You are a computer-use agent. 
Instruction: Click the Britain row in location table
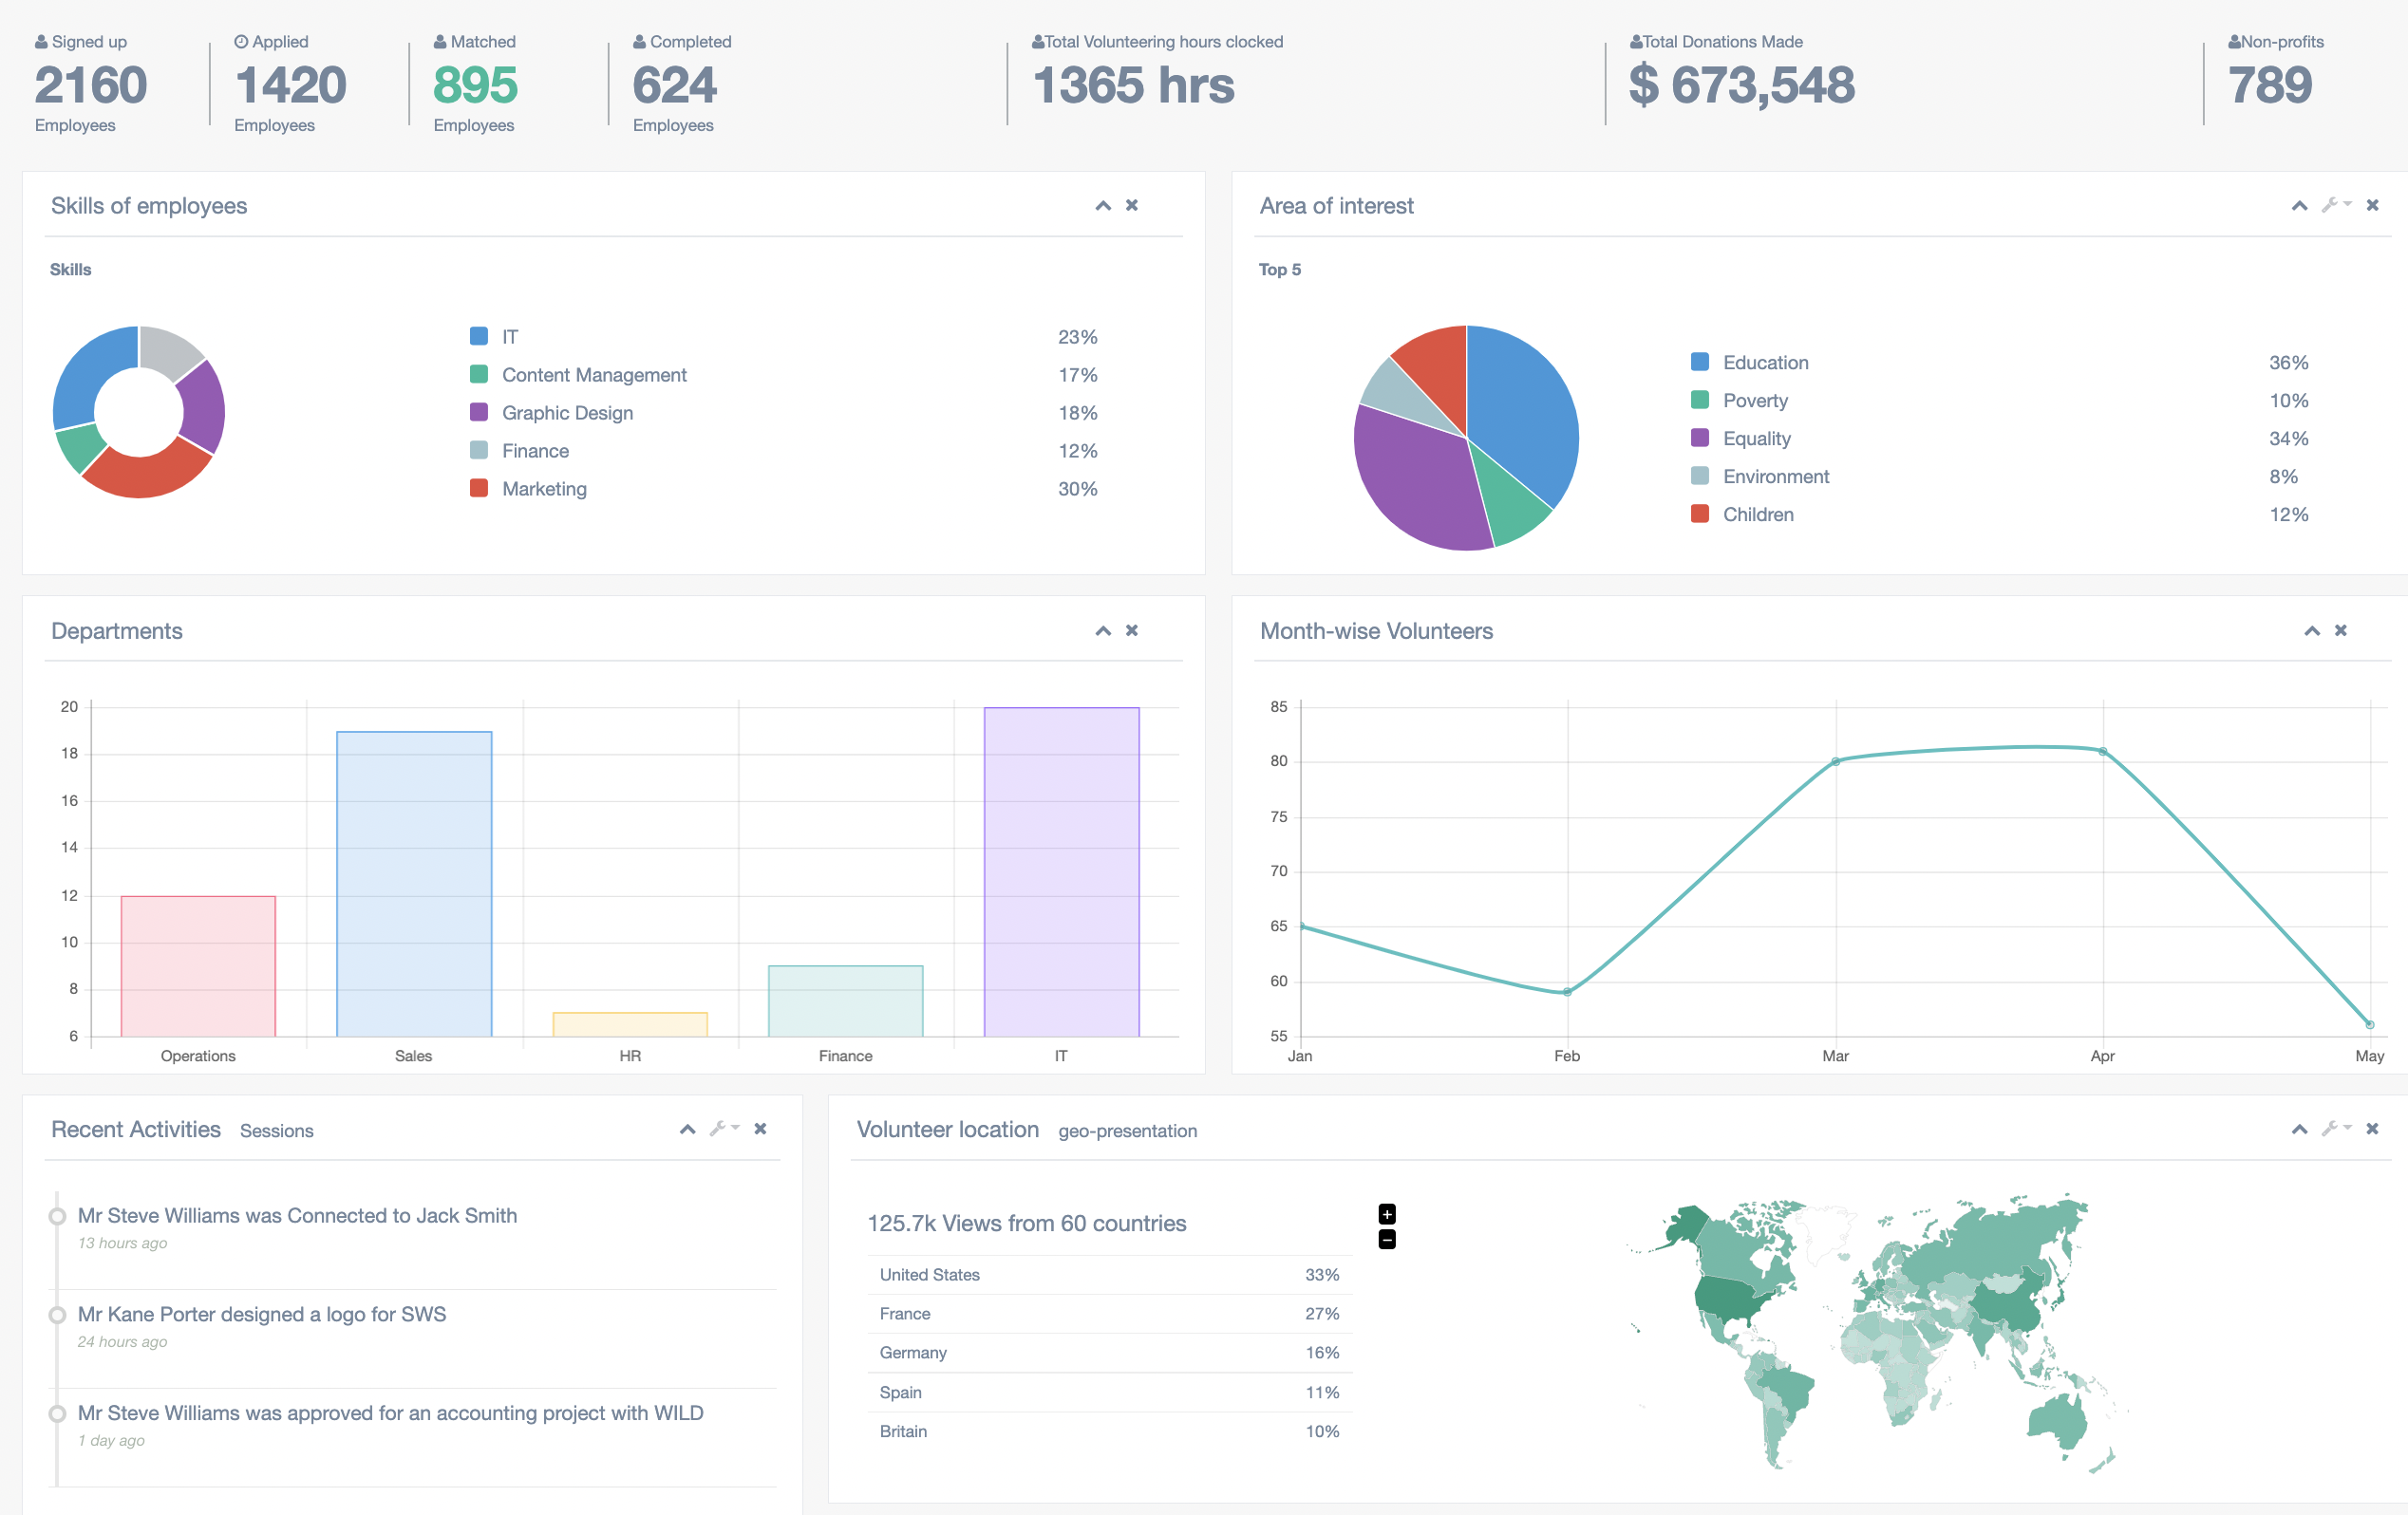pos(1109,1431)
